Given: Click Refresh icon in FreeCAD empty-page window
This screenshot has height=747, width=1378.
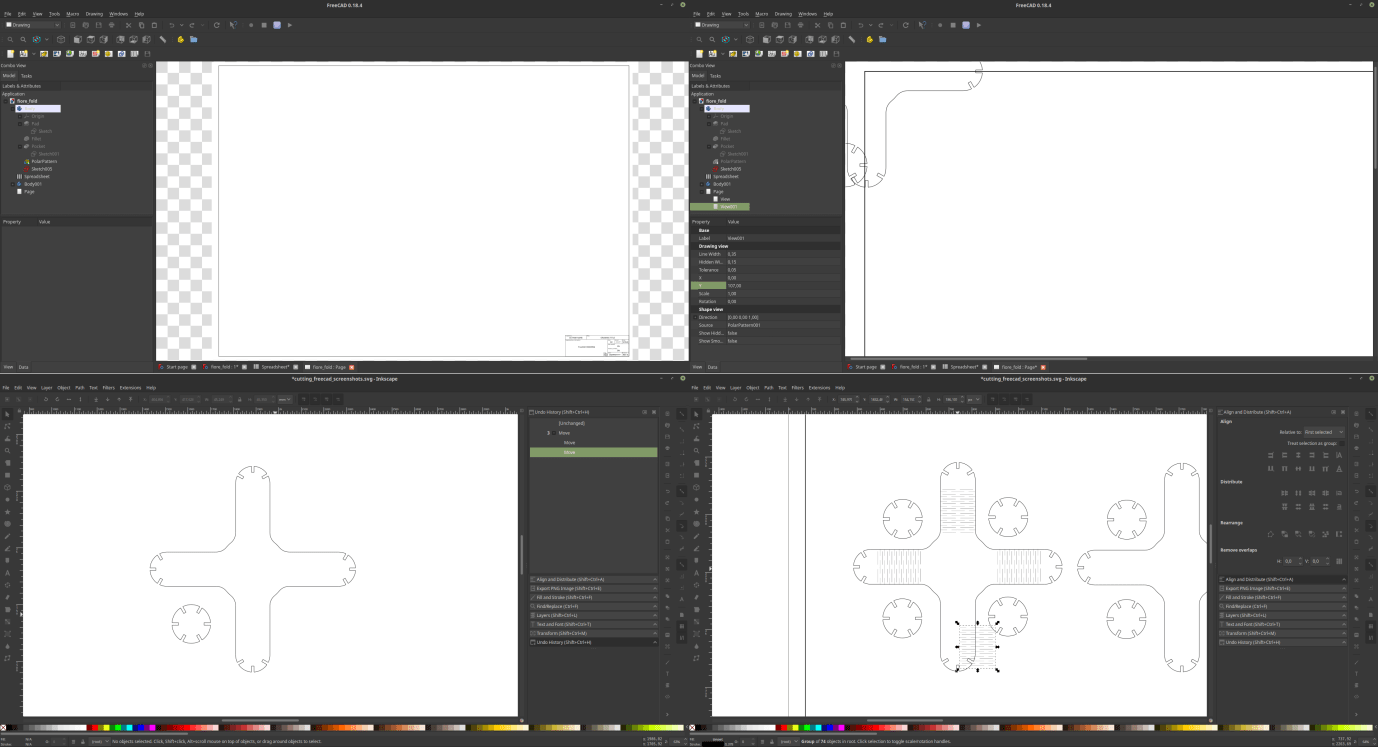Looking at the screenshot, I should coord(216,25).
